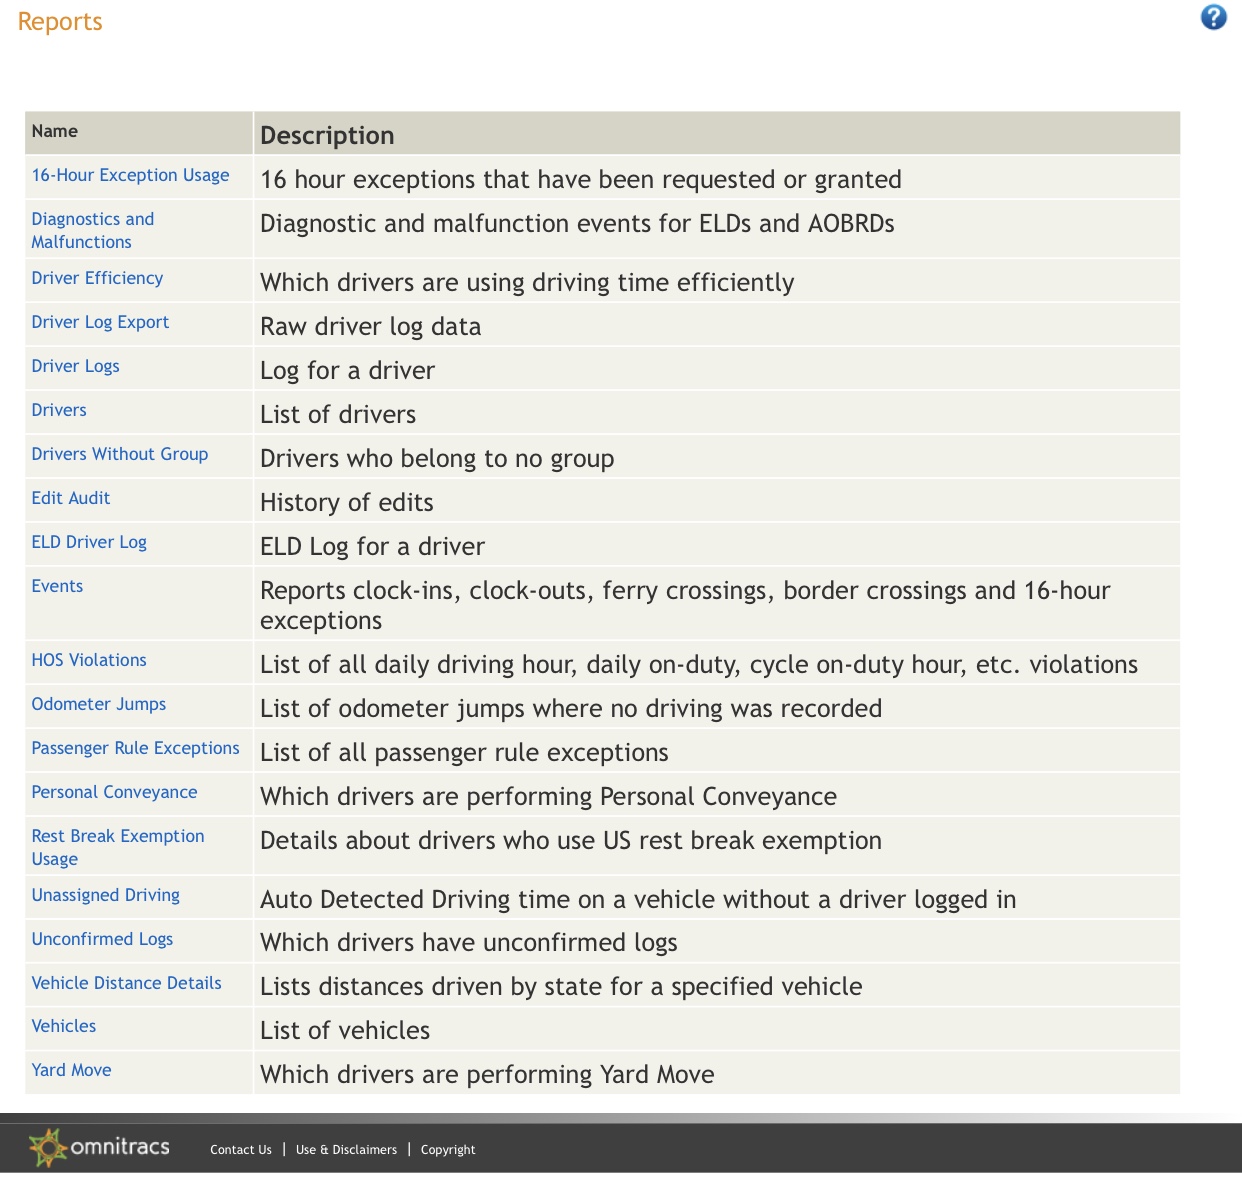This screenshot has width=1242, height=1192.
Task: Open the 16-Hour Exception Usage report
Action: pyautogui.click(x=130, y=175)
